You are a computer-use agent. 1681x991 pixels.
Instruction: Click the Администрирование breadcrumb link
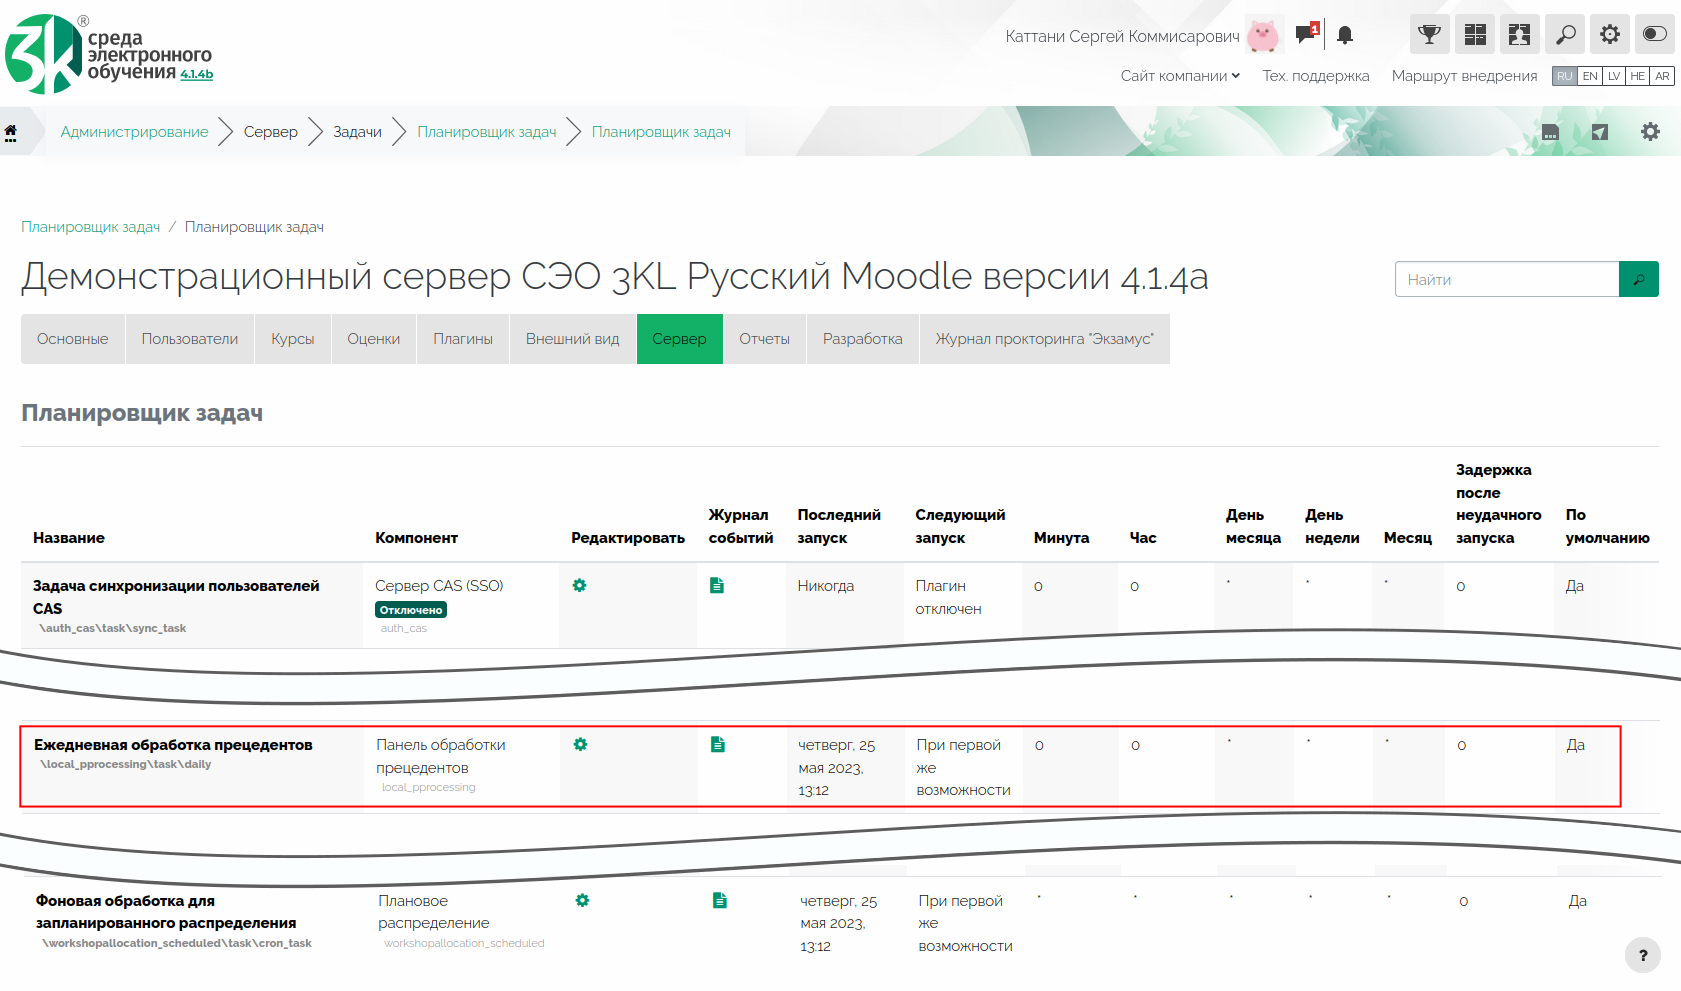(134, 132)
